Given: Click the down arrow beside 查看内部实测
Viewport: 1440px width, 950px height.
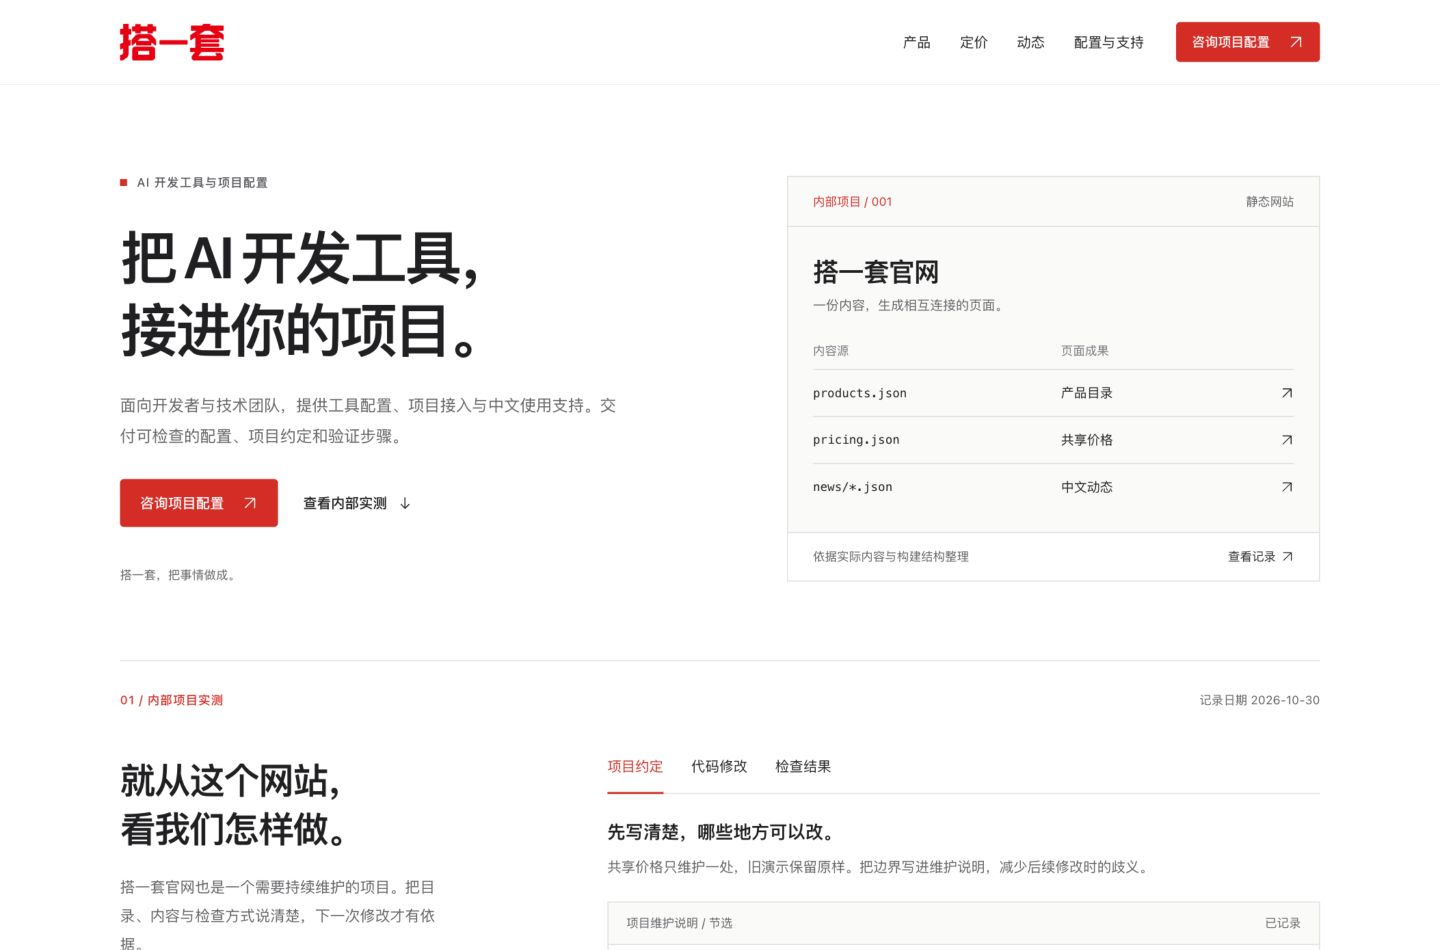Looking at the screenshot, I should [x=405, y=503].
